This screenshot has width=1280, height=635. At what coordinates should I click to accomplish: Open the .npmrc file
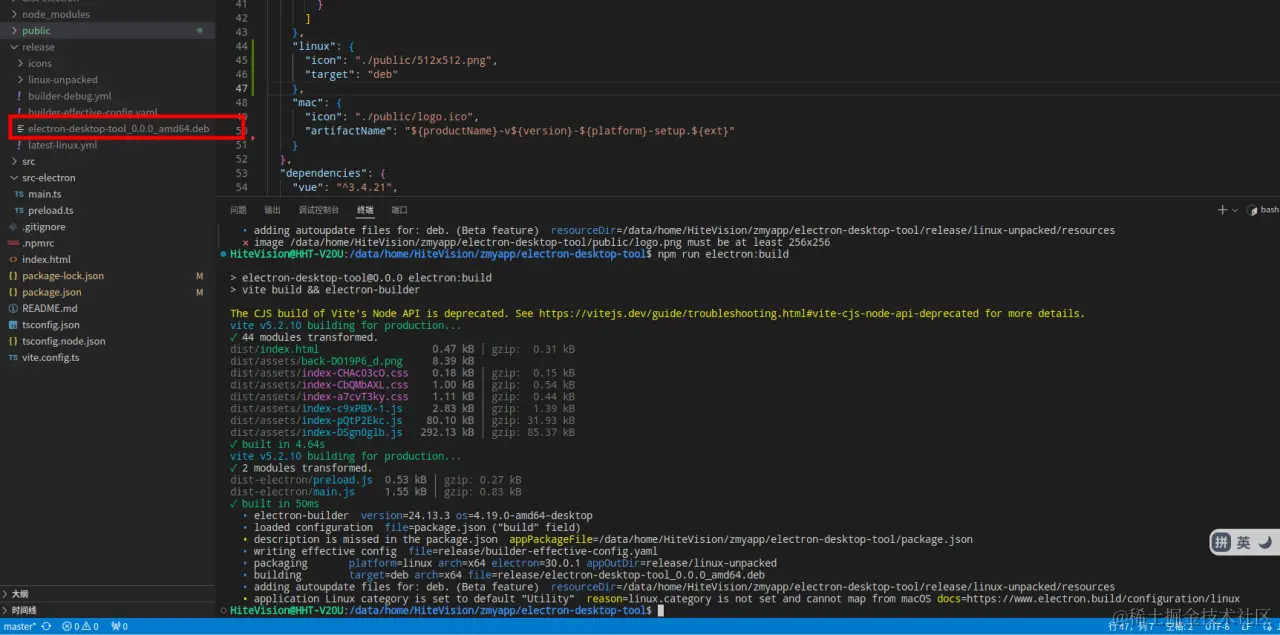pos(38,243)
